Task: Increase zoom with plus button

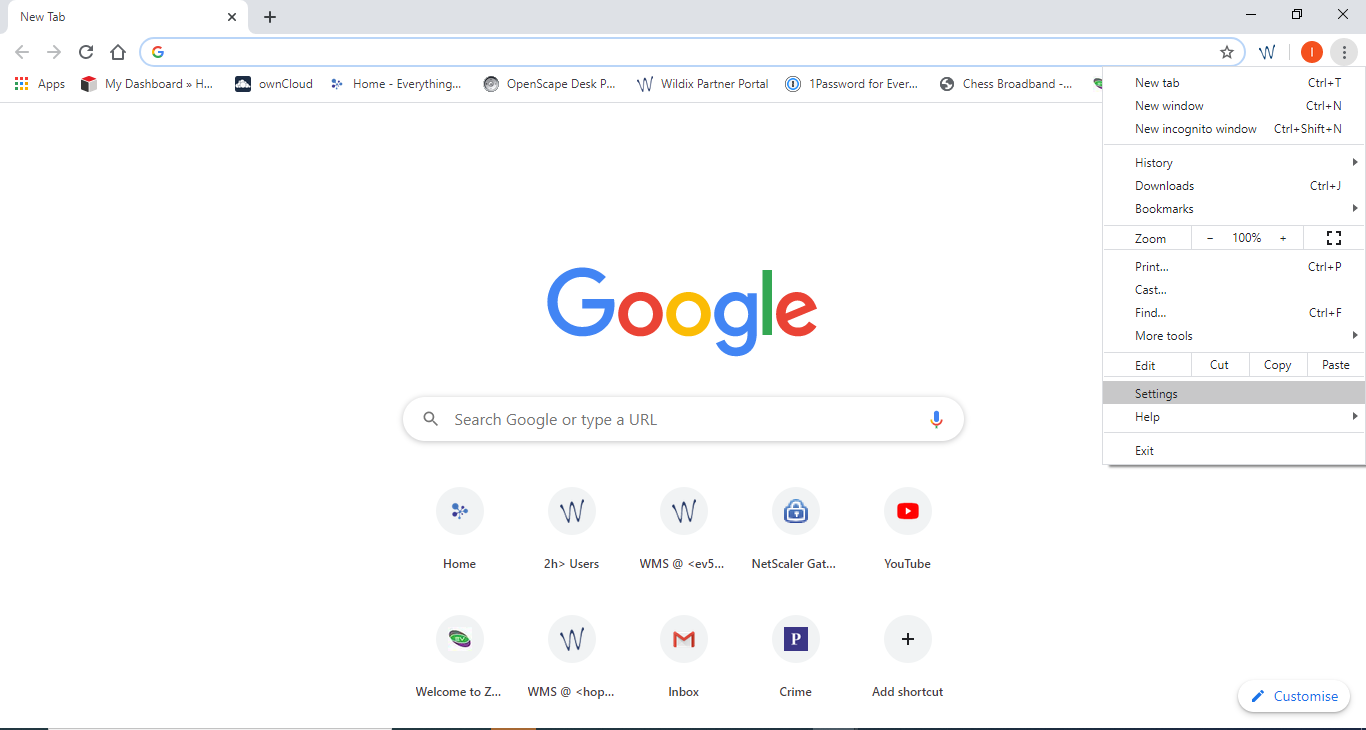Action: pos(1283,238)
